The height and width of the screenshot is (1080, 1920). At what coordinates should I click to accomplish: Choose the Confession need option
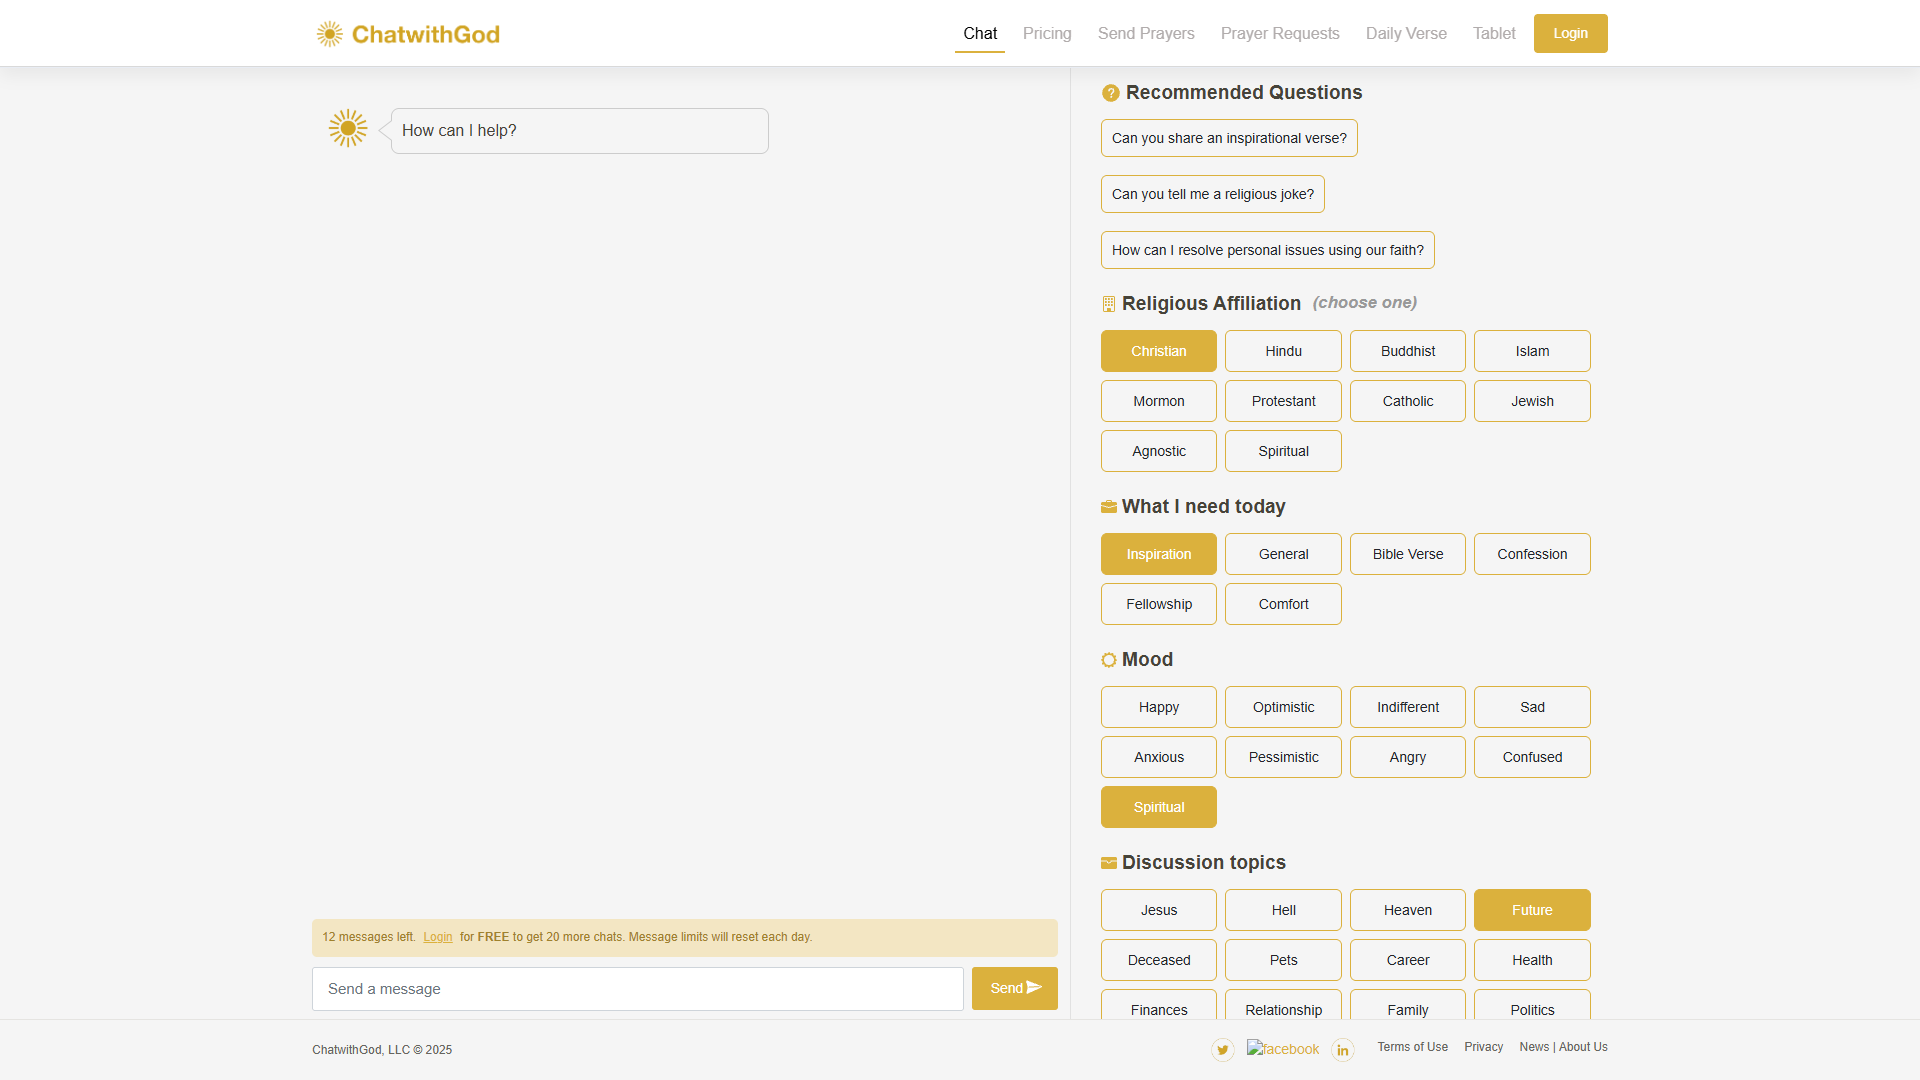tap(1532, 554)
